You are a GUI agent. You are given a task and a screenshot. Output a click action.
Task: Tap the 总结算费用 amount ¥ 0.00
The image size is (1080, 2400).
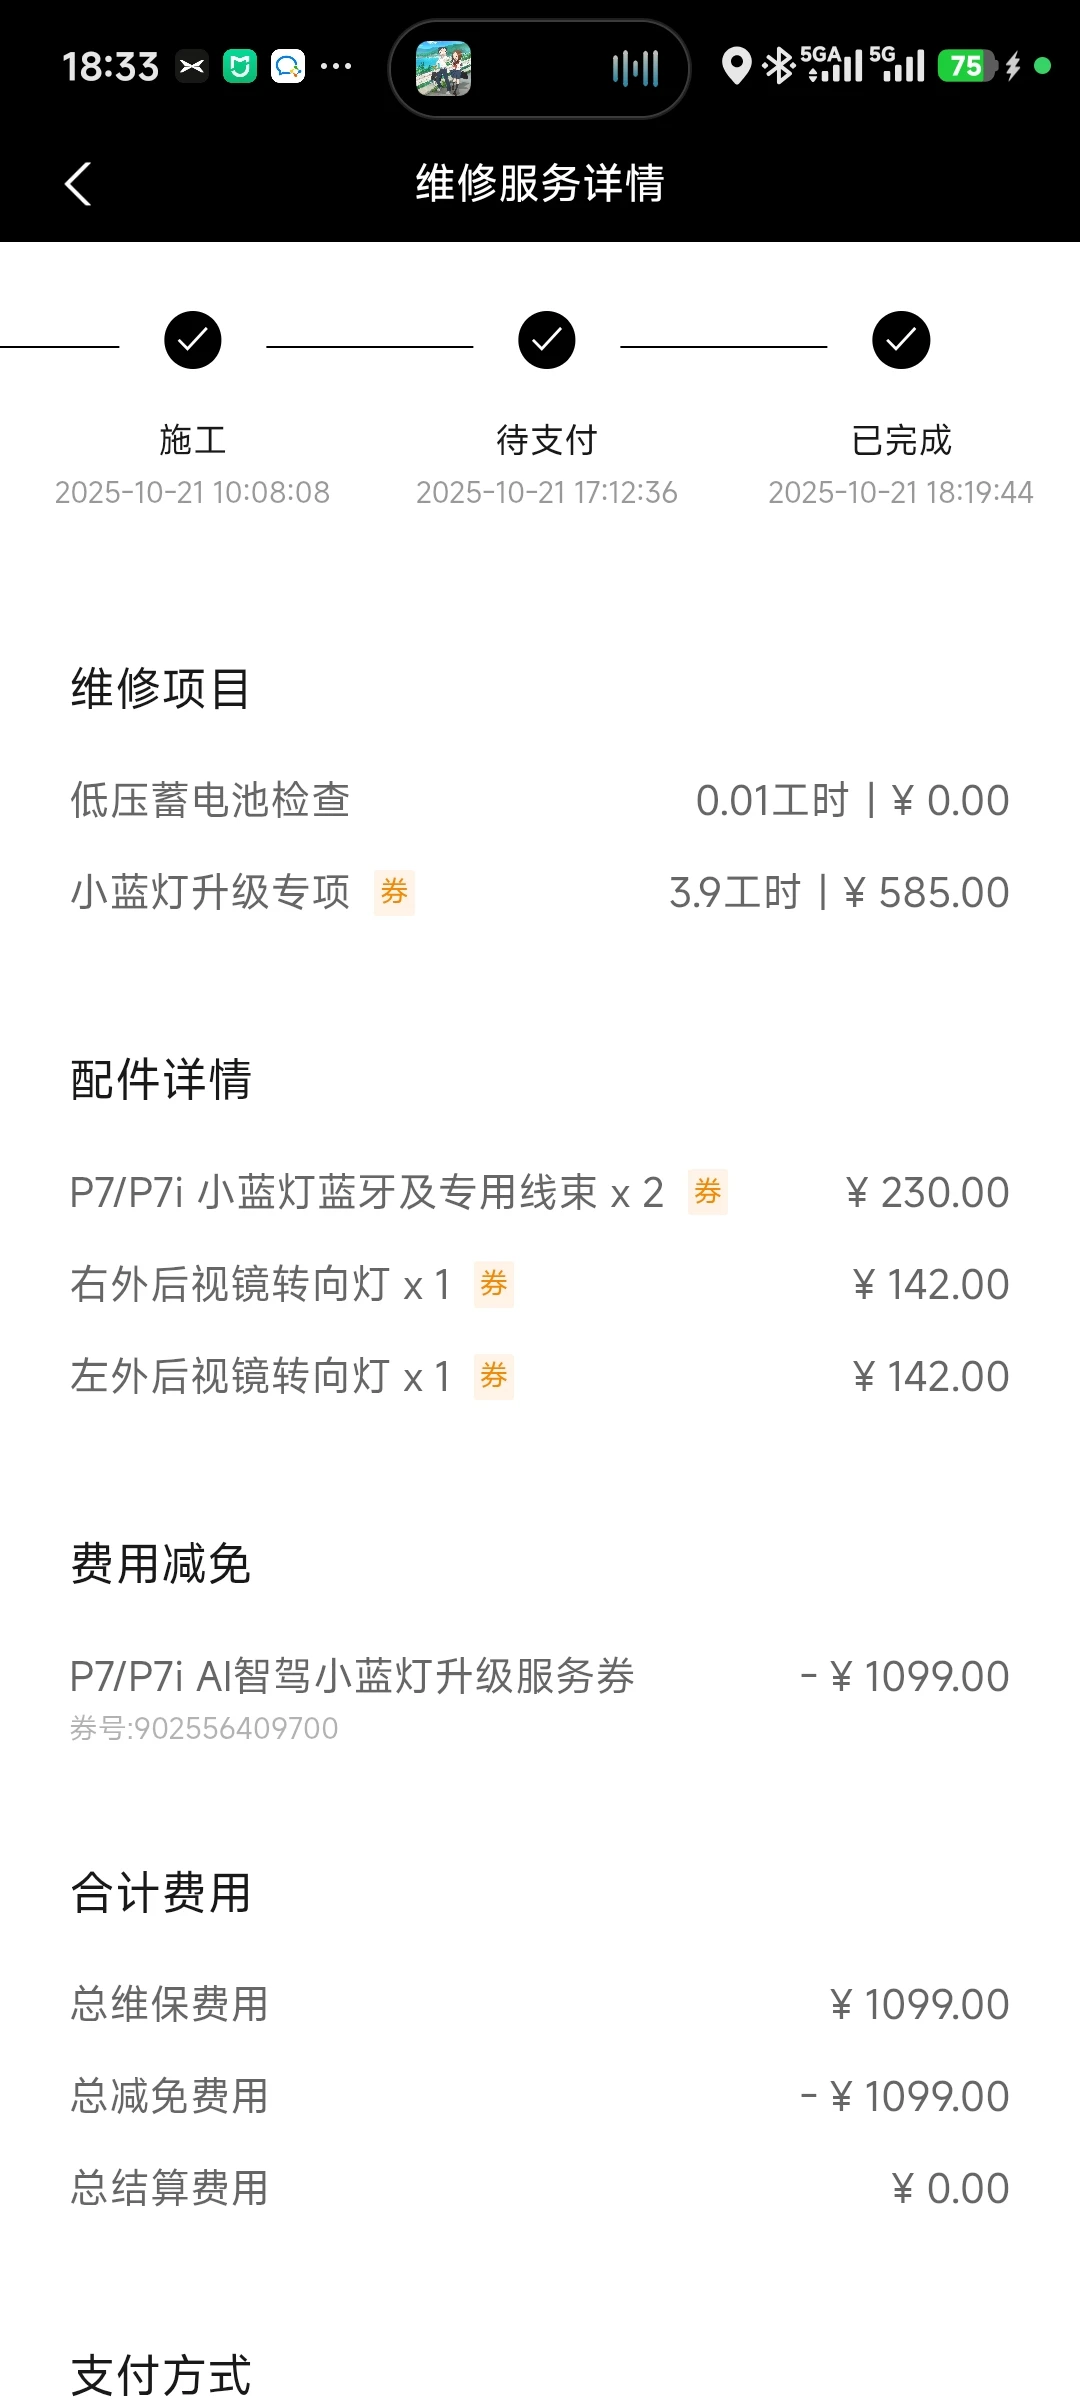point(950,2188)
